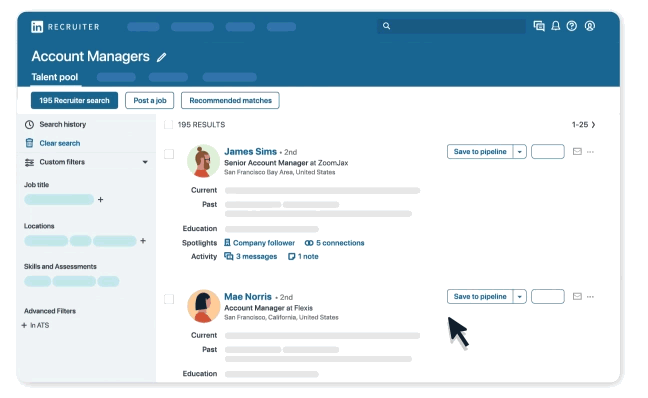Open more options for James Sims
This screenshot has width=648, height=398.
point(590,152)
